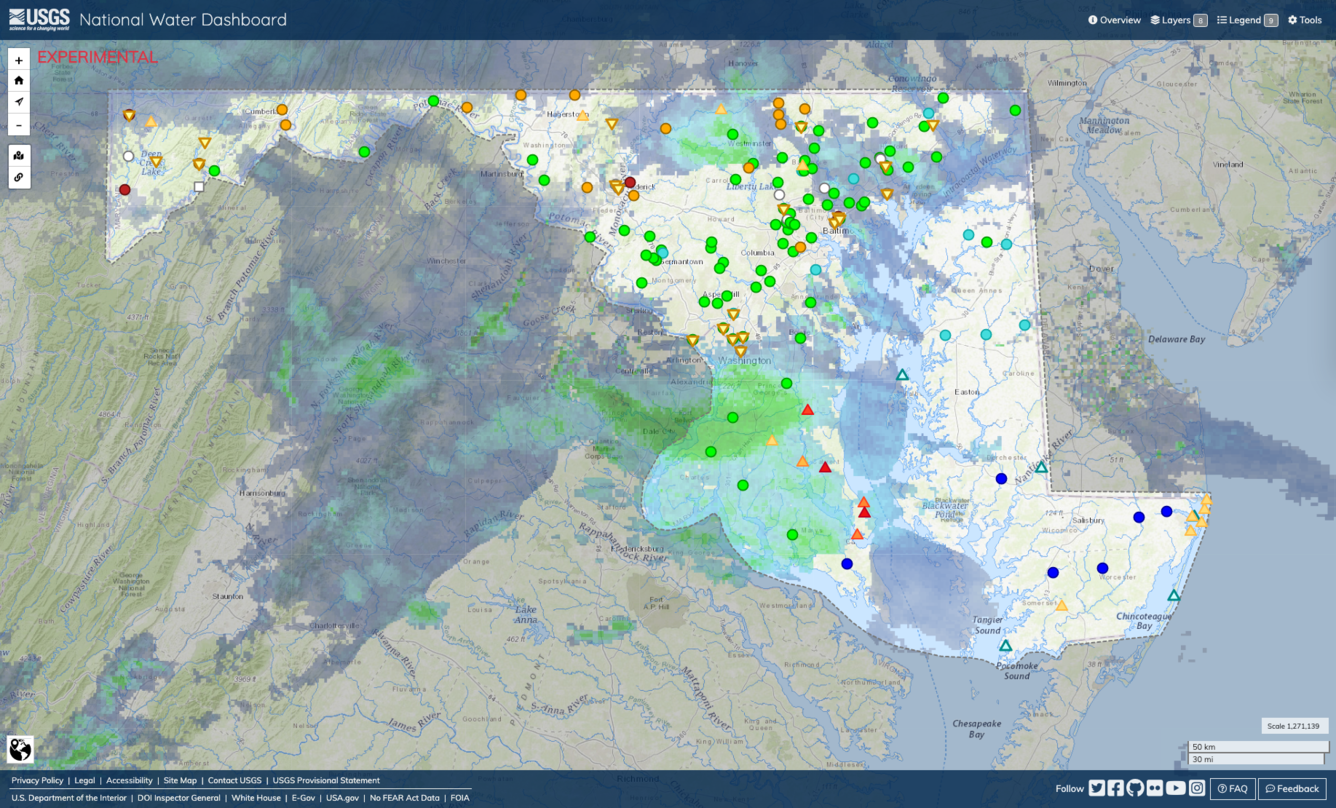Click the zoom in plus icon
1336x808 pixels.
click(x=18, y=60)
